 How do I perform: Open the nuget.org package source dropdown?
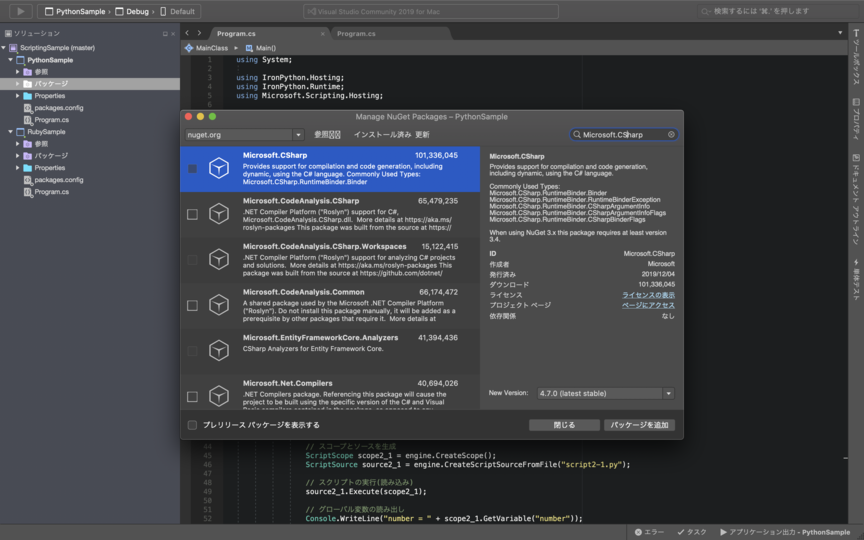245,134
